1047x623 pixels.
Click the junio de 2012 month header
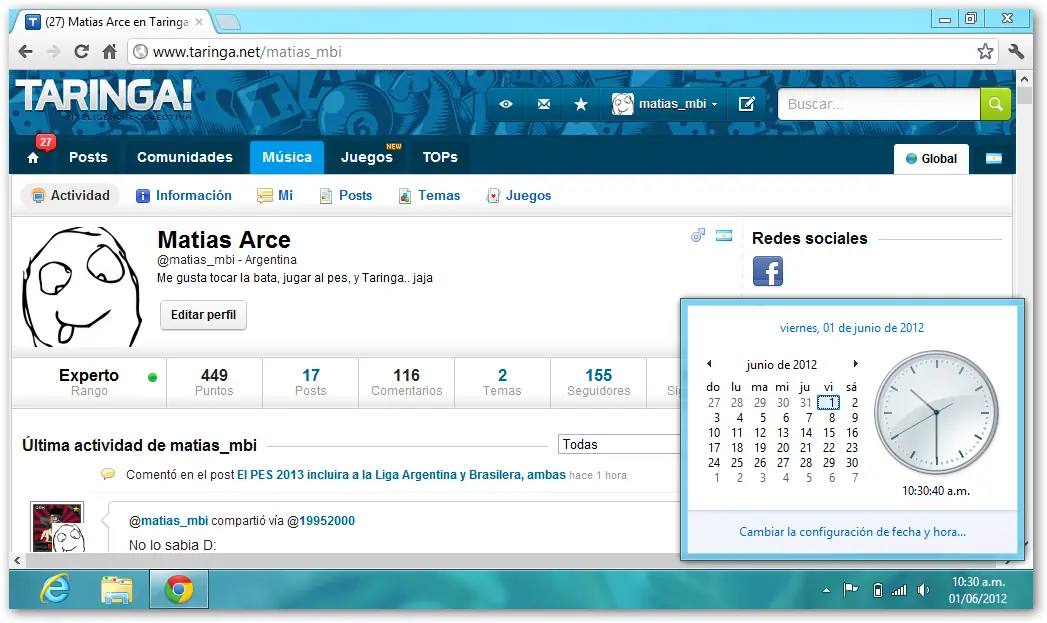781,365
